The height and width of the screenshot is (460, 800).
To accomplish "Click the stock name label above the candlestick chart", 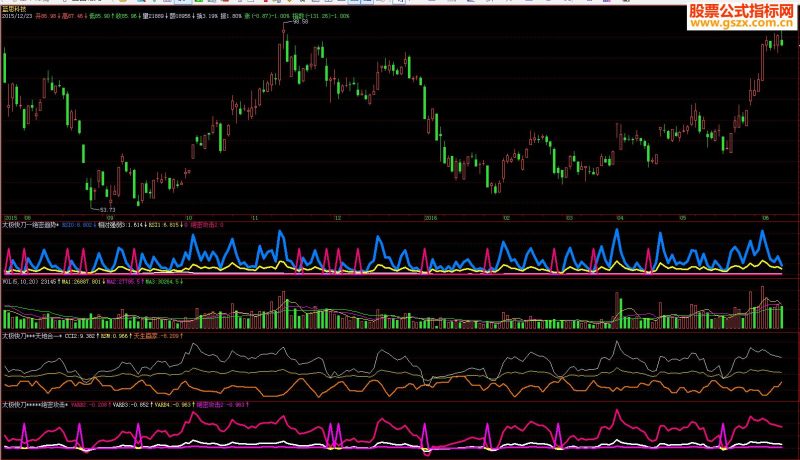I will click(10, 9).
